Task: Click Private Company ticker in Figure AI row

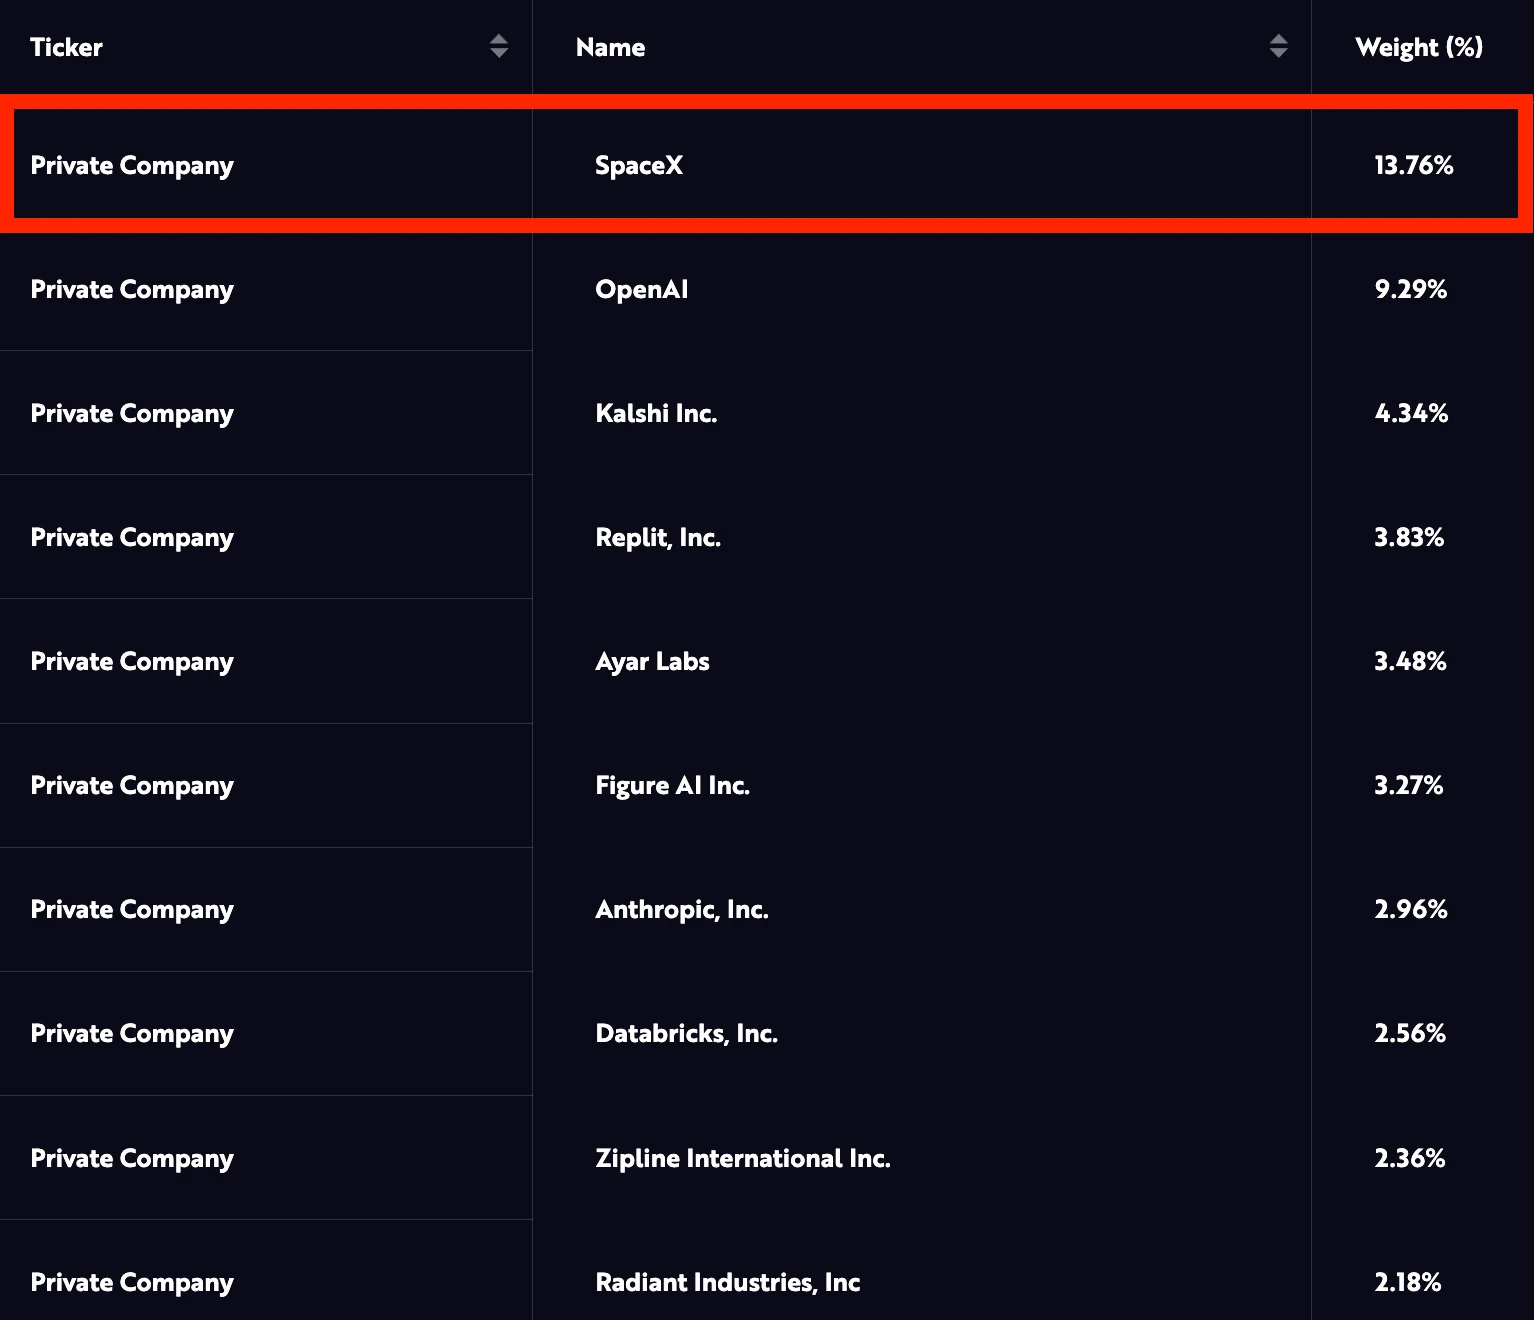Action: tap(132, 785)
